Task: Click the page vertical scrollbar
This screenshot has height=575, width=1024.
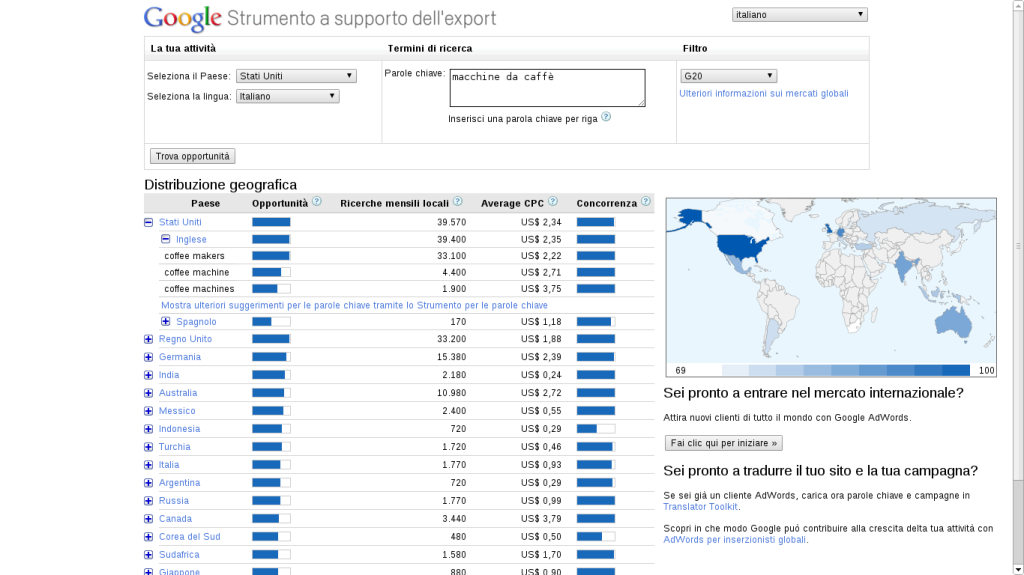Action: pos(1018,288)
